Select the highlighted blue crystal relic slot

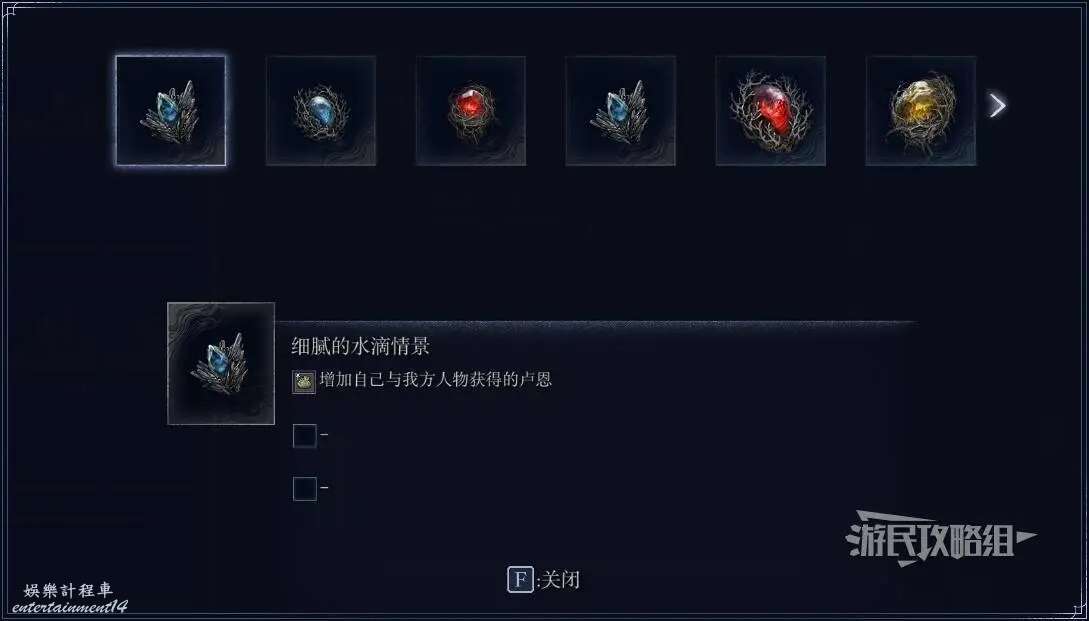click(171, 111)
